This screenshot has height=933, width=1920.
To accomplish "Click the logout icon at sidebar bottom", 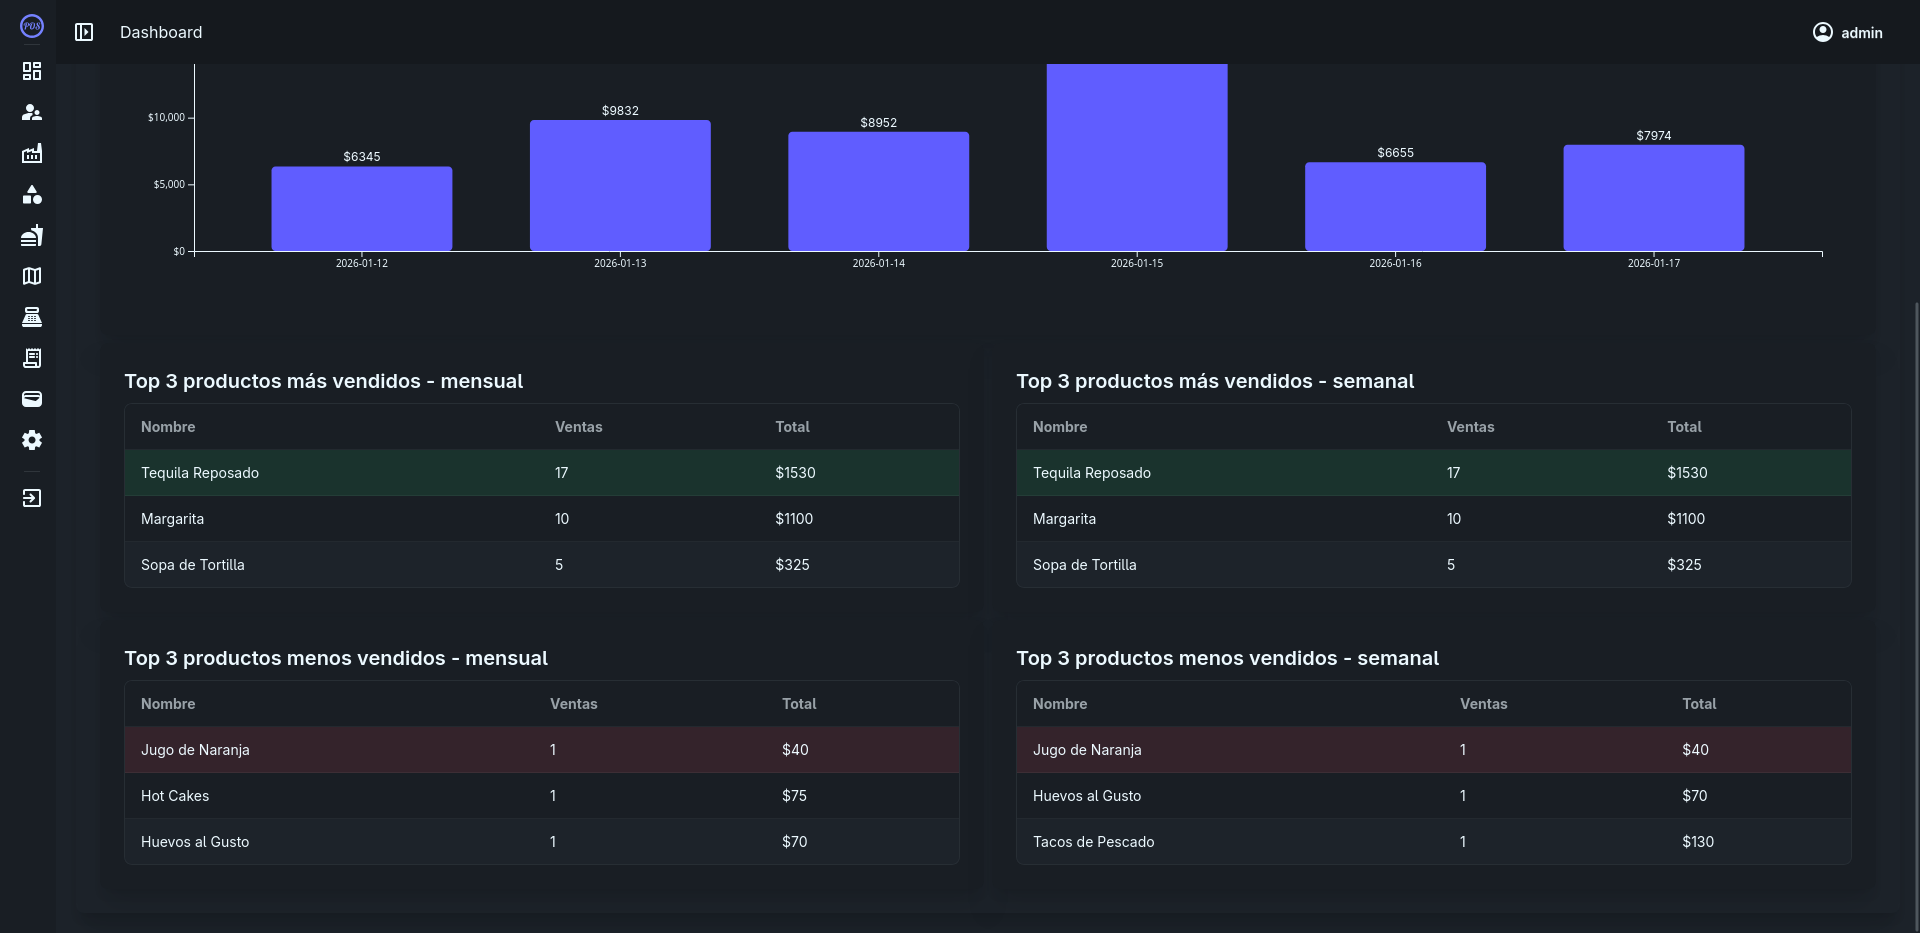I will 32,498.
